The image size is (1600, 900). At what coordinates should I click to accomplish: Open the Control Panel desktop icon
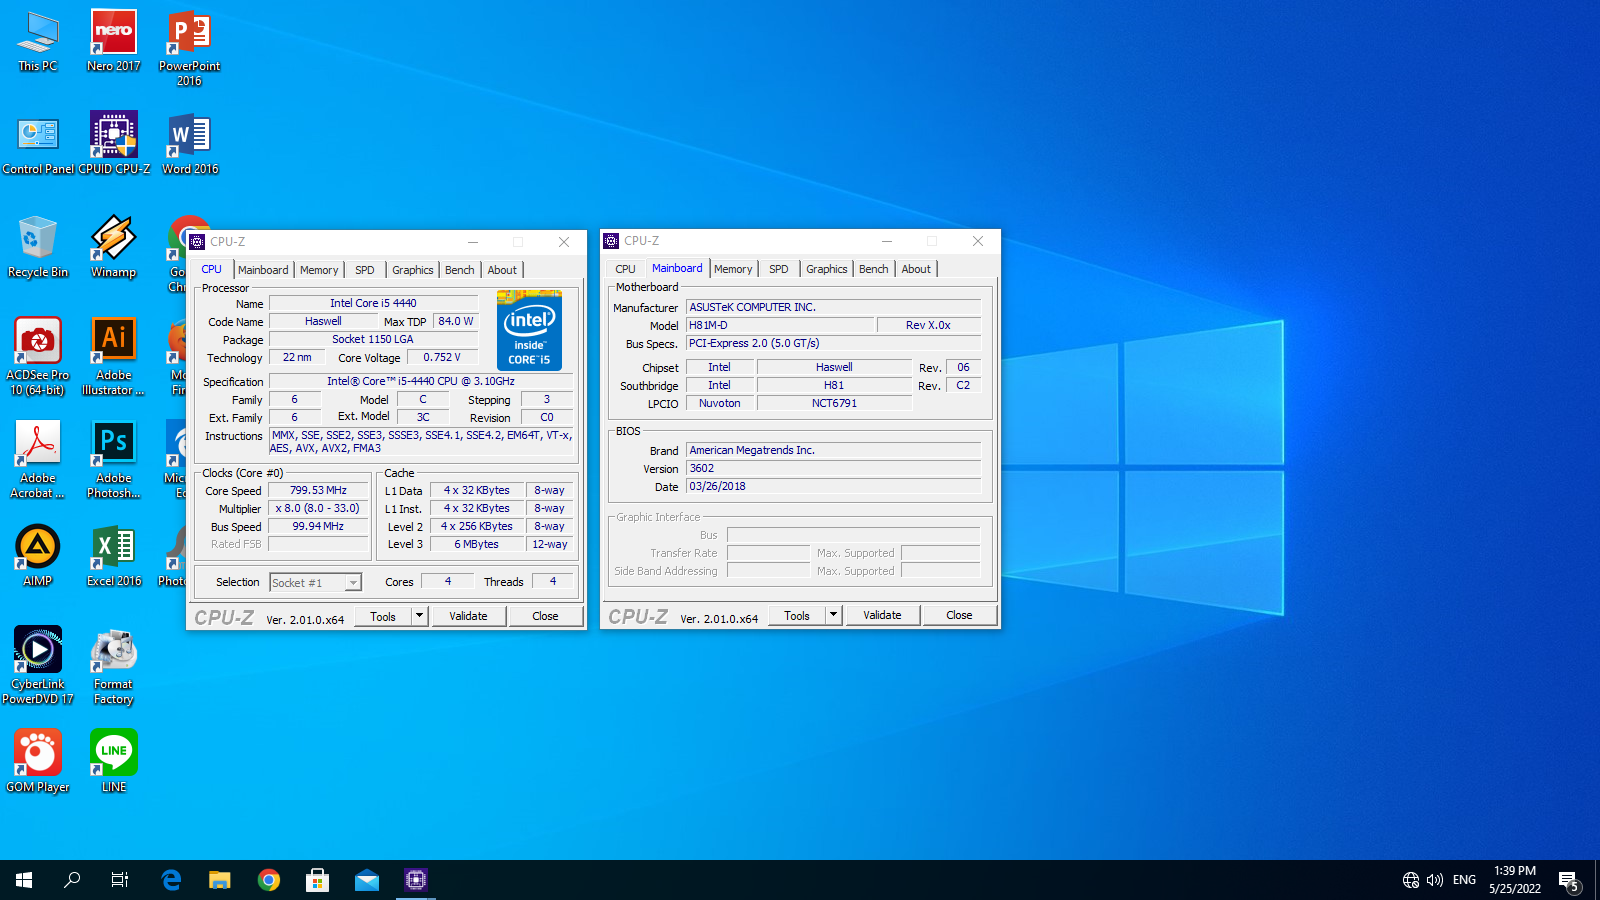pos(38,144)
